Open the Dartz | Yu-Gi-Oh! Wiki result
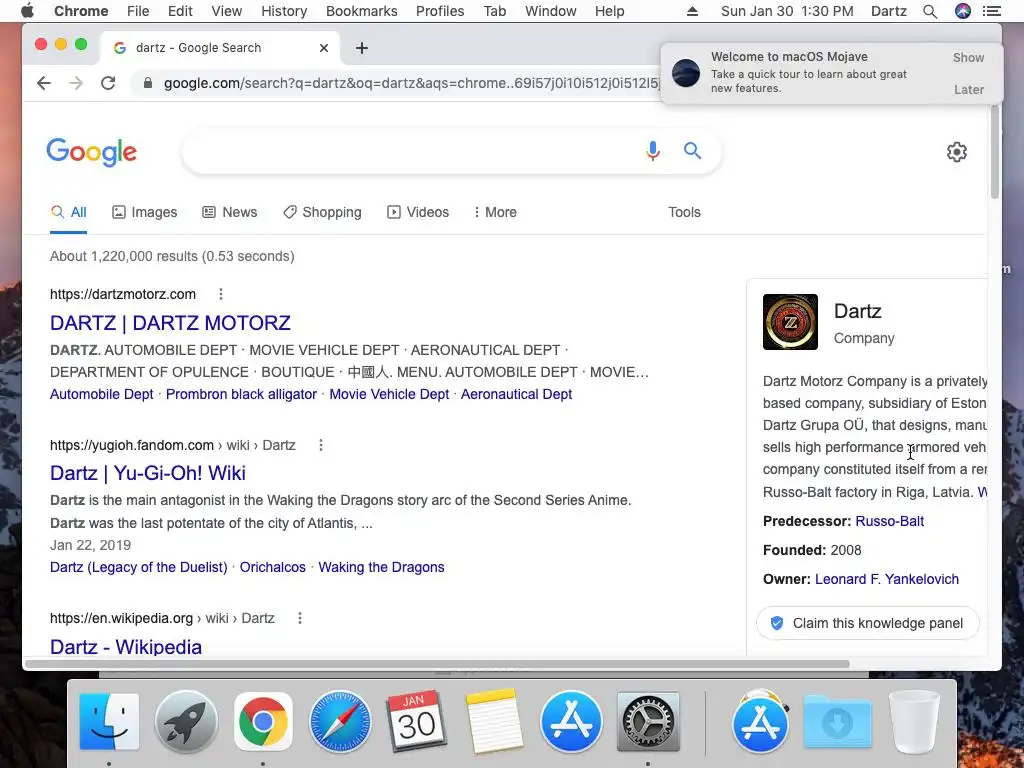1024x768 pixels. [148, 473]
